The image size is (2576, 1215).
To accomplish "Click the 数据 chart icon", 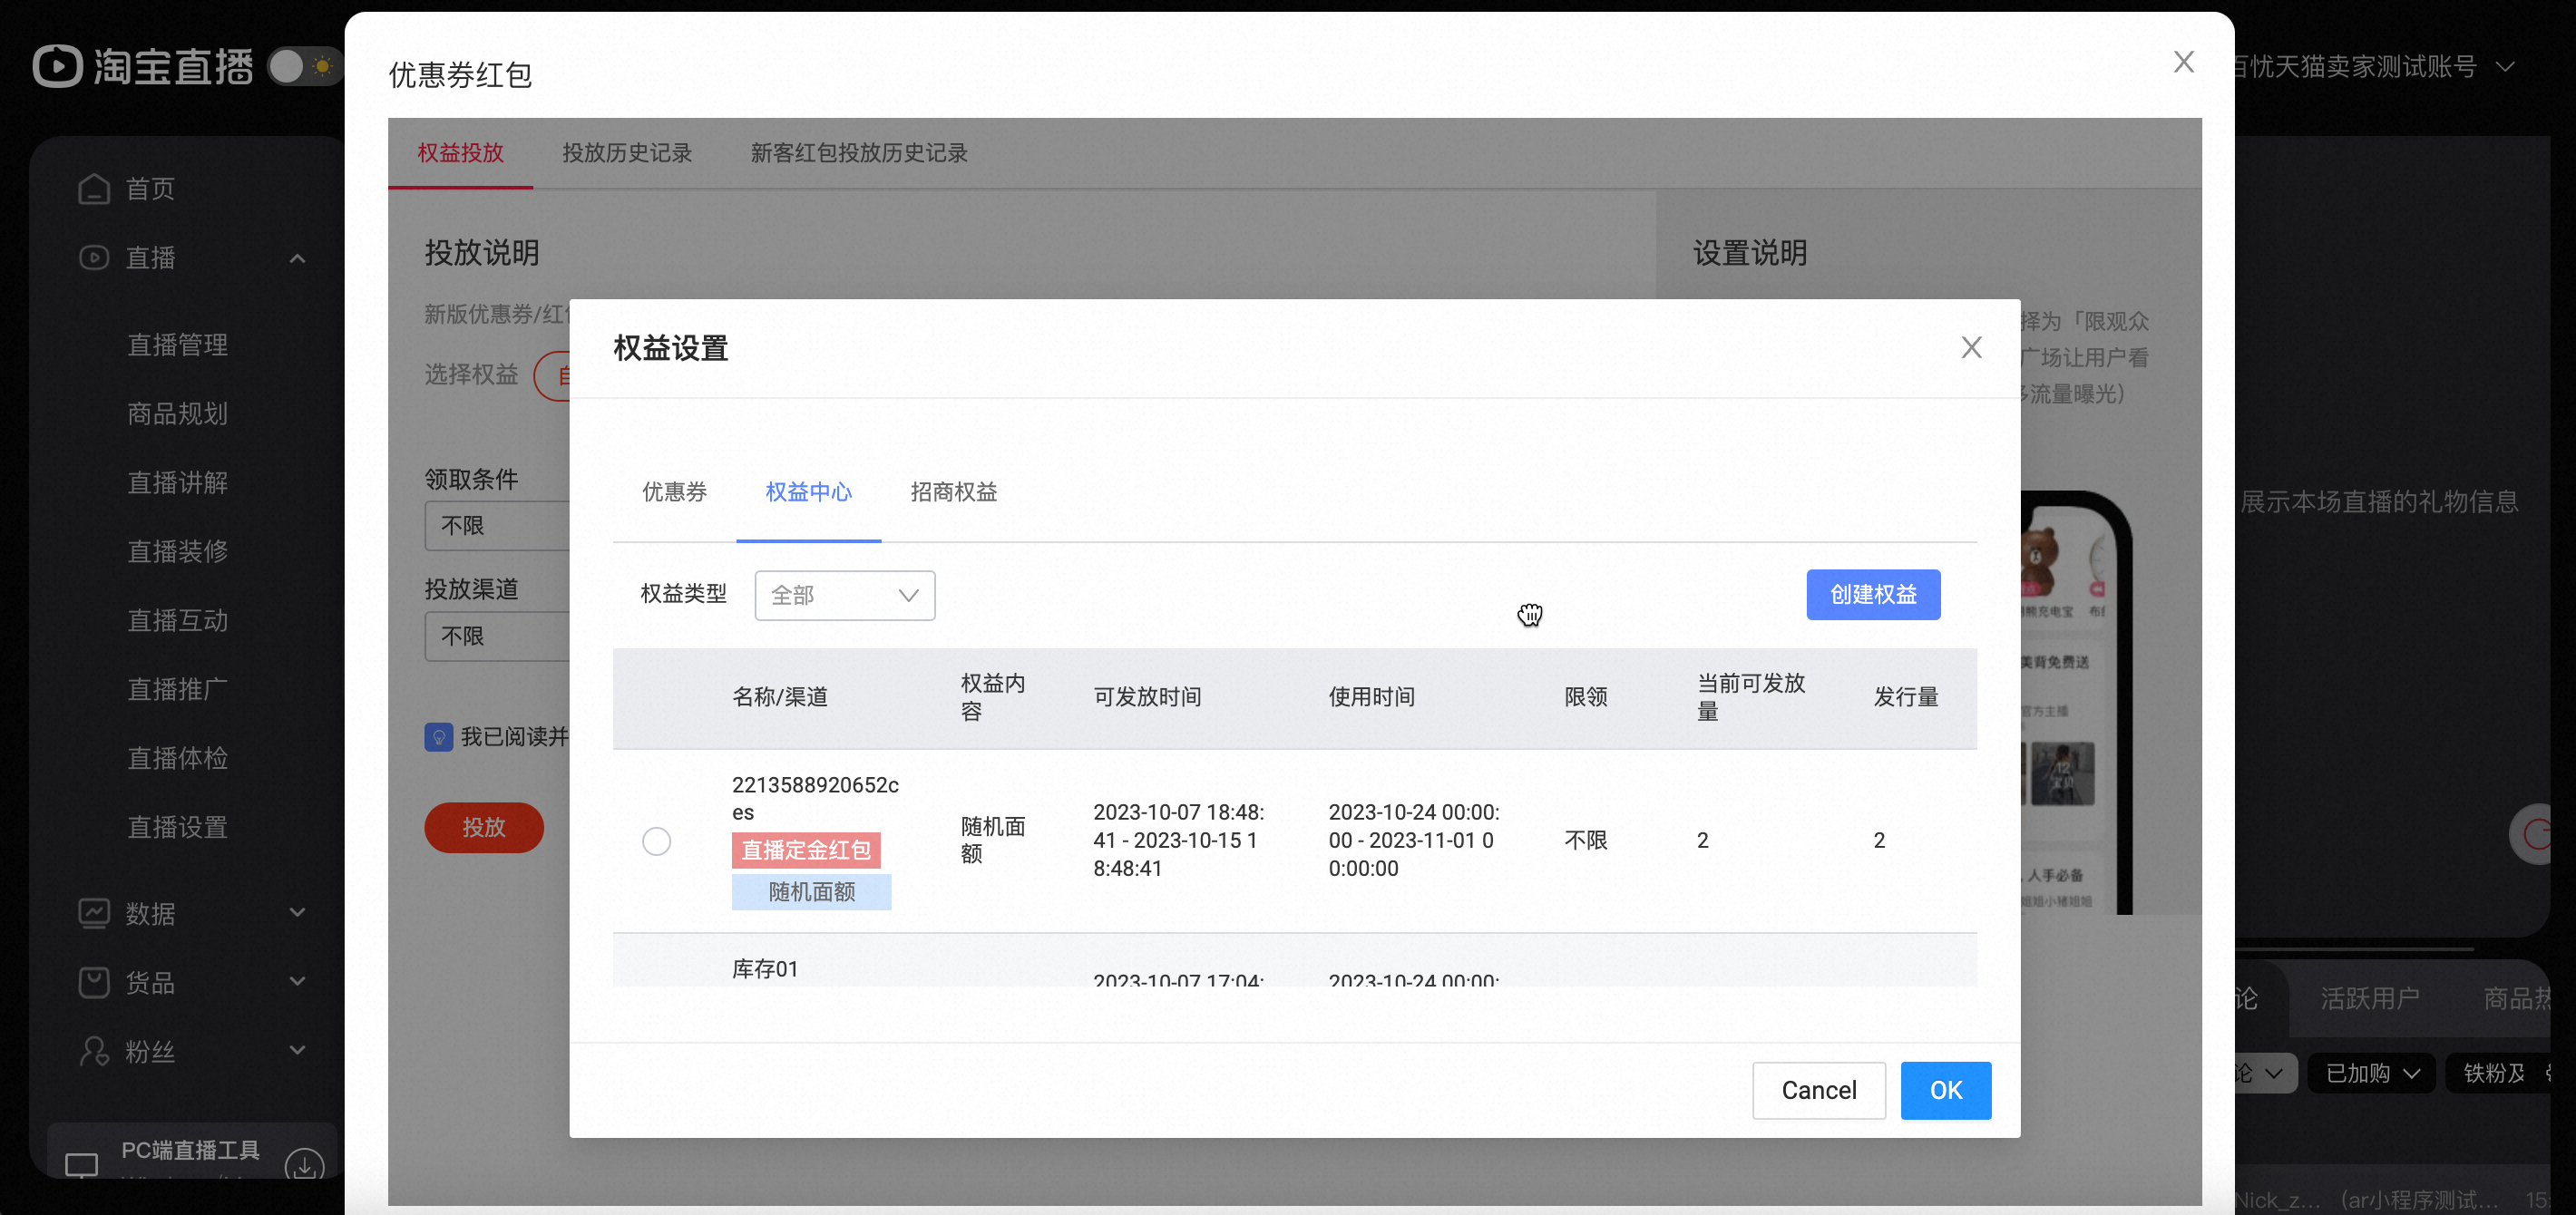I will [94, 913].
